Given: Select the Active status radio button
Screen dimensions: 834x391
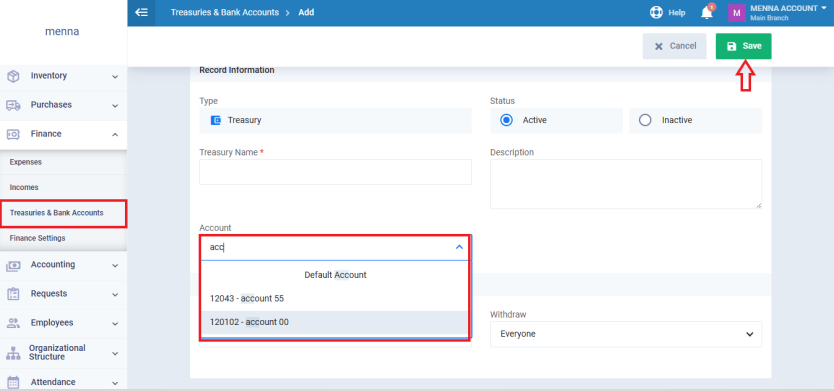Looking at the screenshot, I should click(x=506, y=120).
